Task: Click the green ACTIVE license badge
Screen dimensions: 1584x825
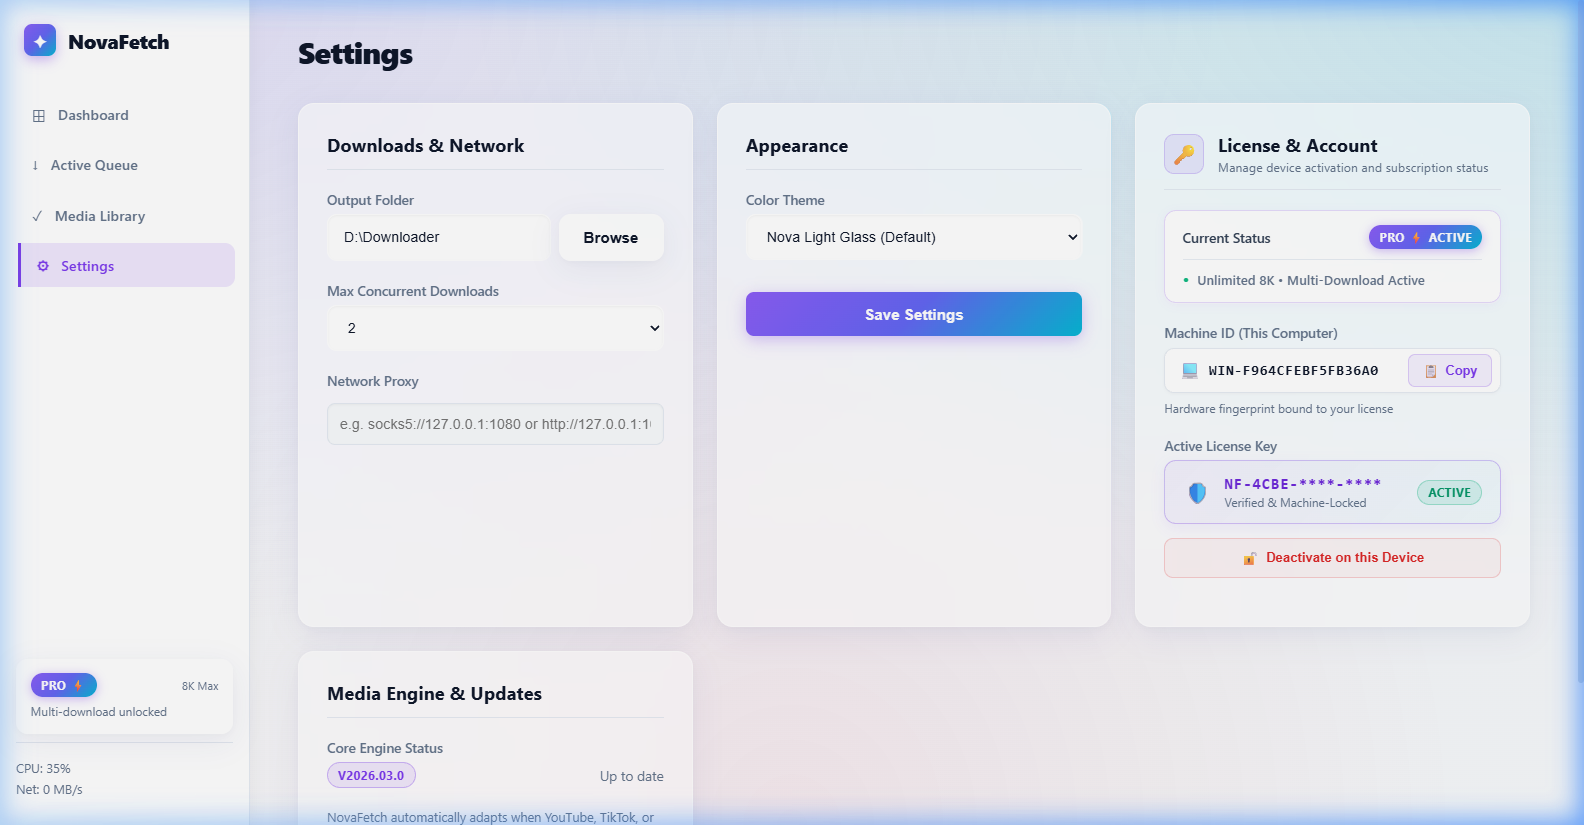Action: 1449,493
